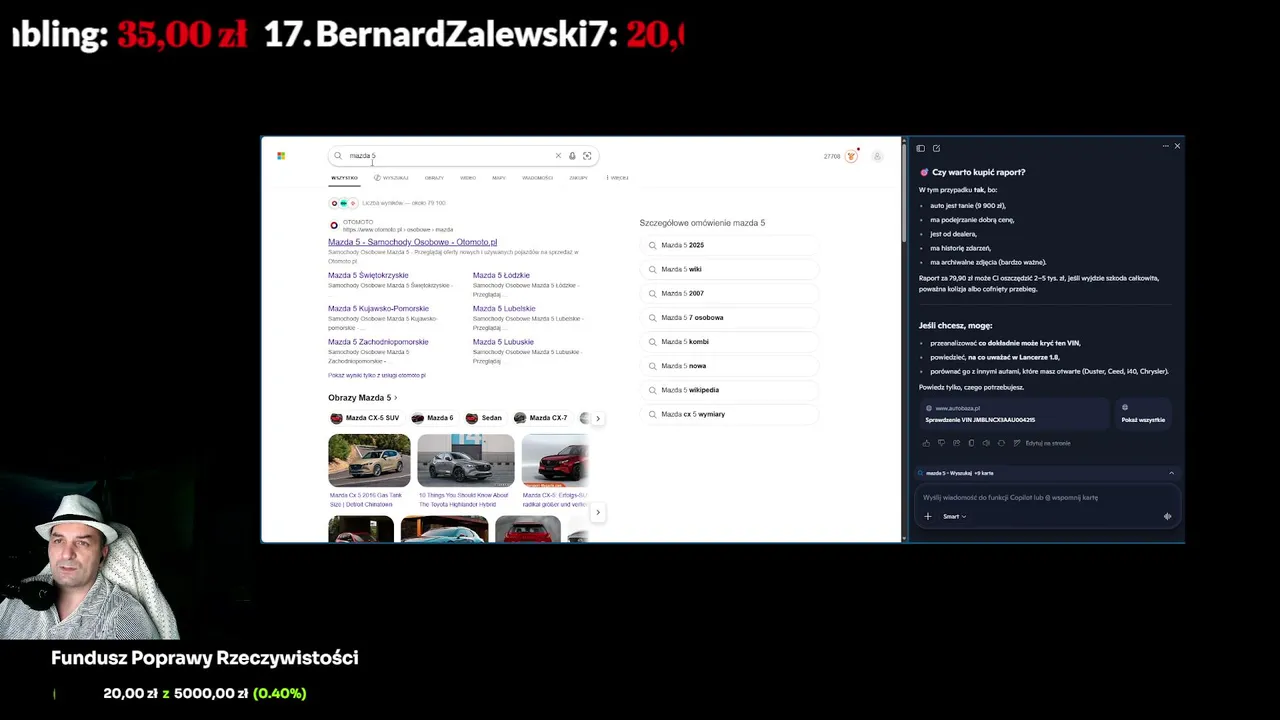Image resolution: width=1280 pixels, height=720 pixels.
Task: Open Mazda 5 Kujawsko-Pomorskie link
Action: [378, 308]
